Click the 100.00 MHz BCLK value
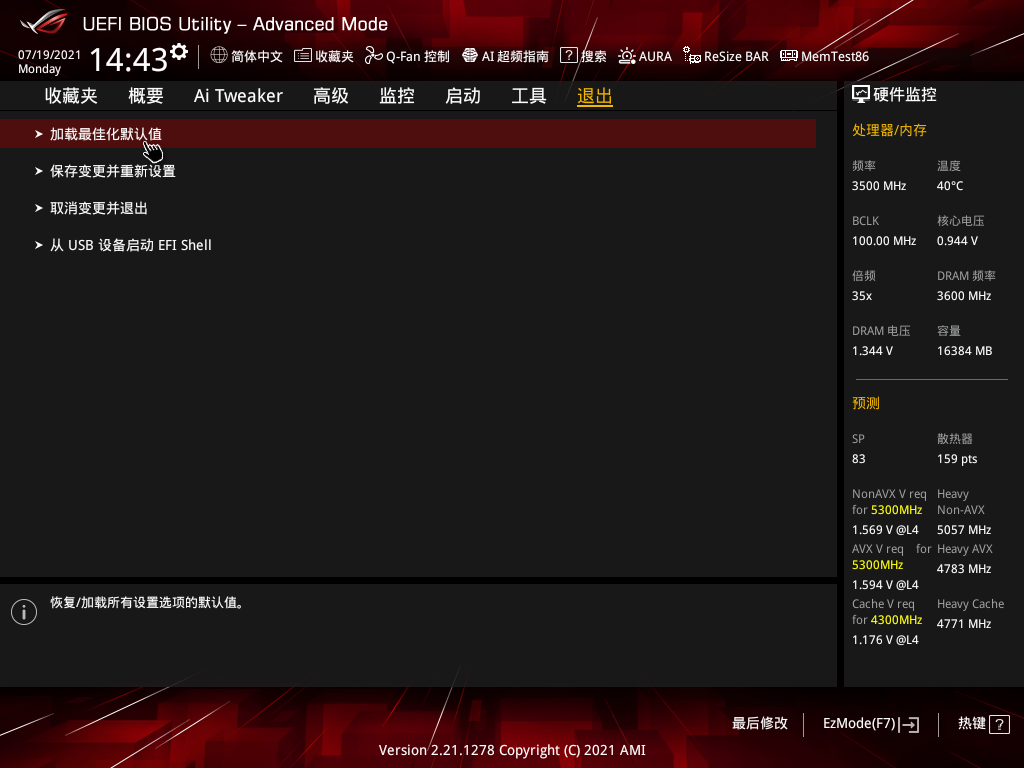Screen dimensions: 1024x768 tap(884, 241)
